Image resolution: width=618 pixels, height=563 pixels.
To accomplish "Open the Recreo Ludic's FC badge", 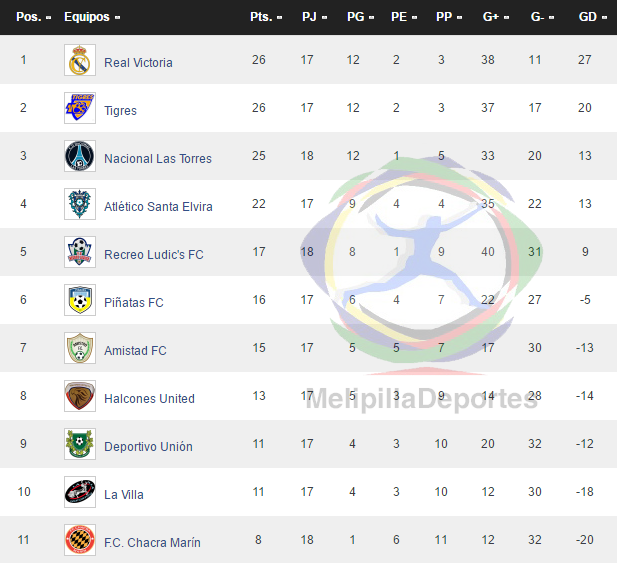I will point(80,252).
